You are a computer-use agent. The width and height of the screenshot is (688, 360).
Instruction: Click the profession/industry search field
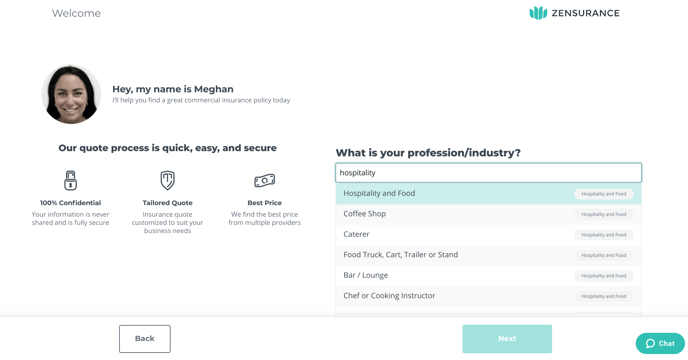[x=488, y=173]
